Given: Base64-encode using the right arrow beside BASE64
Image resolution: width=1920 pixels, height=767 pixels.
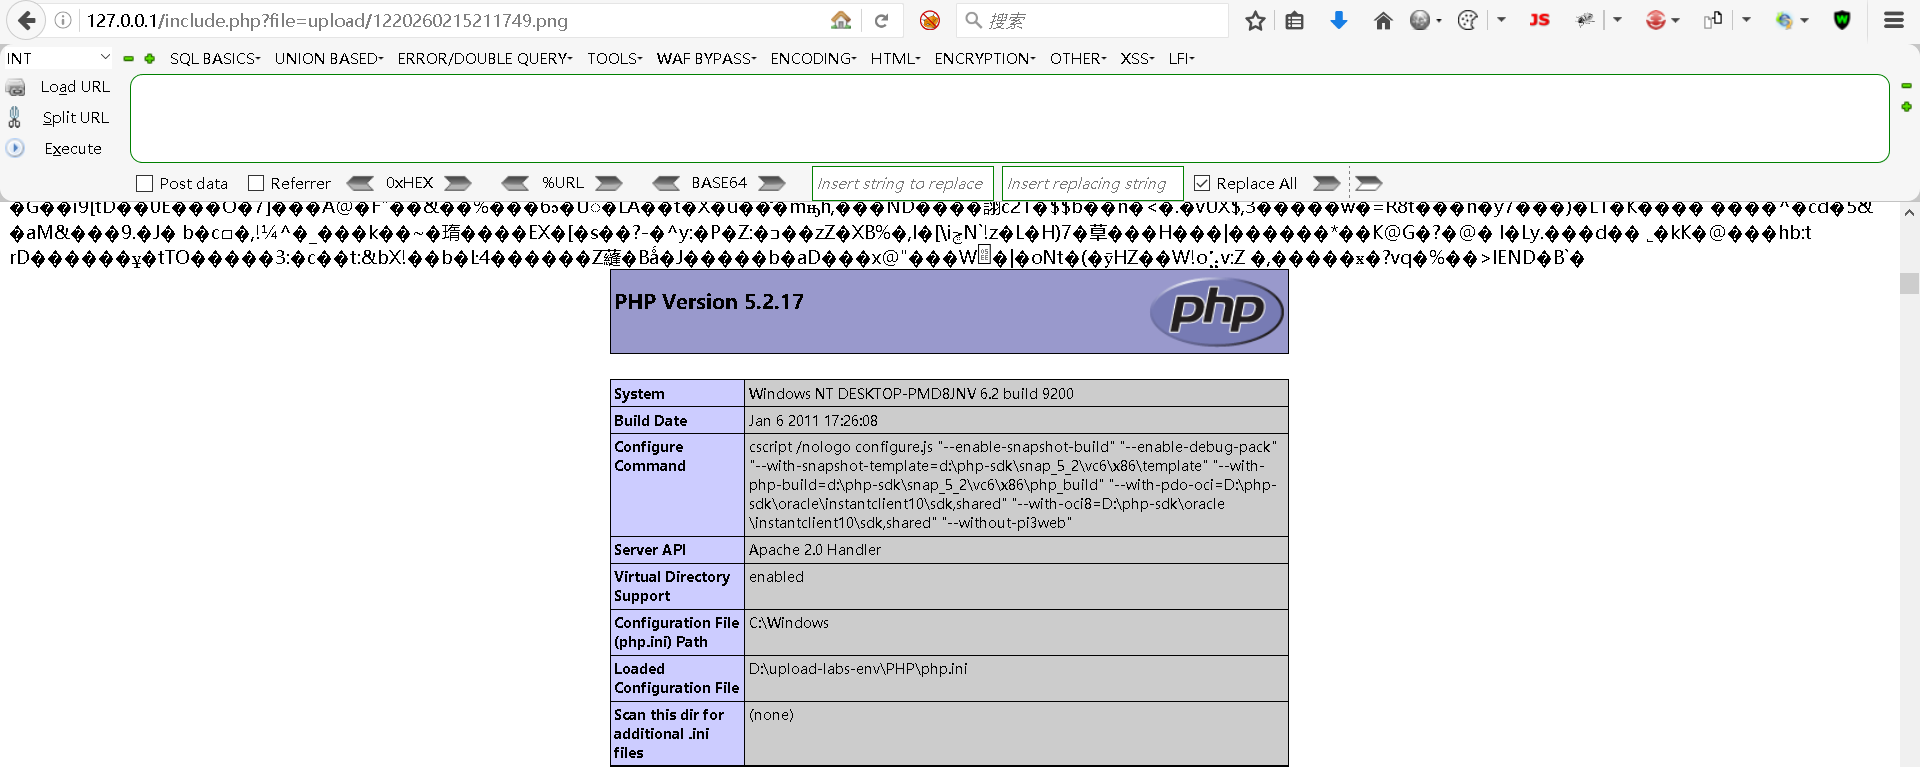Looking at the screenshot, I should (x=772, y=183).
